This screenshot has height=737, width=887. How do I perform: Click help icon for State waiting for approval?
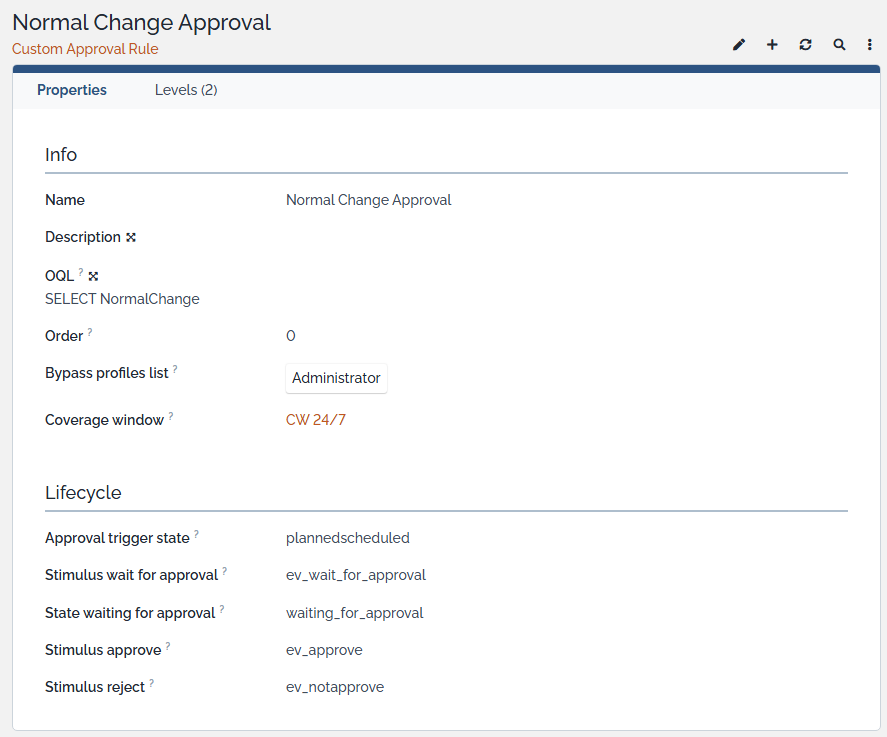click(222, 609)
